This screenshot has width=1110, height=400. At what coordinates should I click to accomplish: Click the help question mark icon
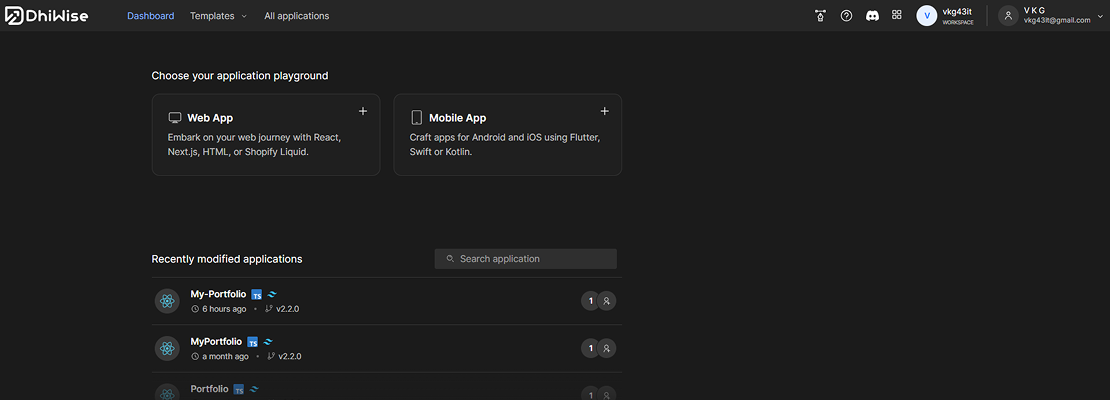846,16
